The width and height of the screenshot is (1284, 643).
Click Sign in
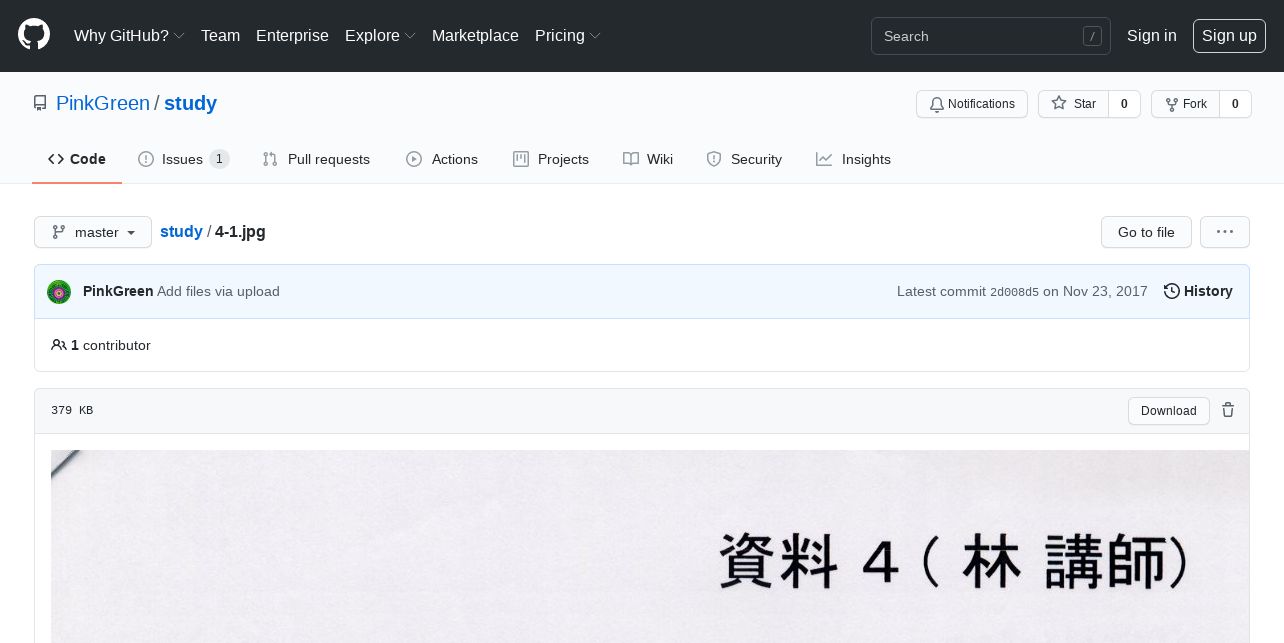(x=1151, y=36)
